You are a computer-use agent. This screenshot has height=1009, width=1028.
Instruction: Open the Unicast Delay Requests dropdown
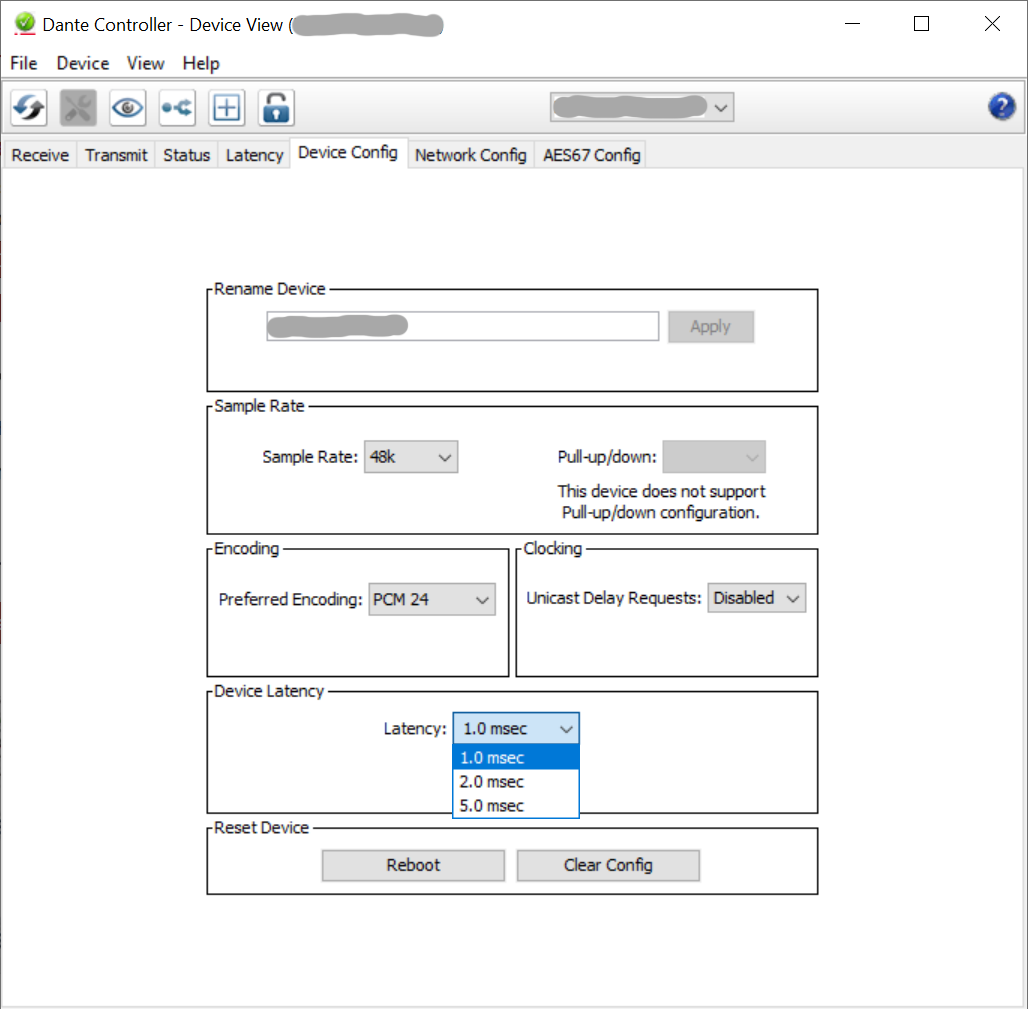click(x=757, y=598)
